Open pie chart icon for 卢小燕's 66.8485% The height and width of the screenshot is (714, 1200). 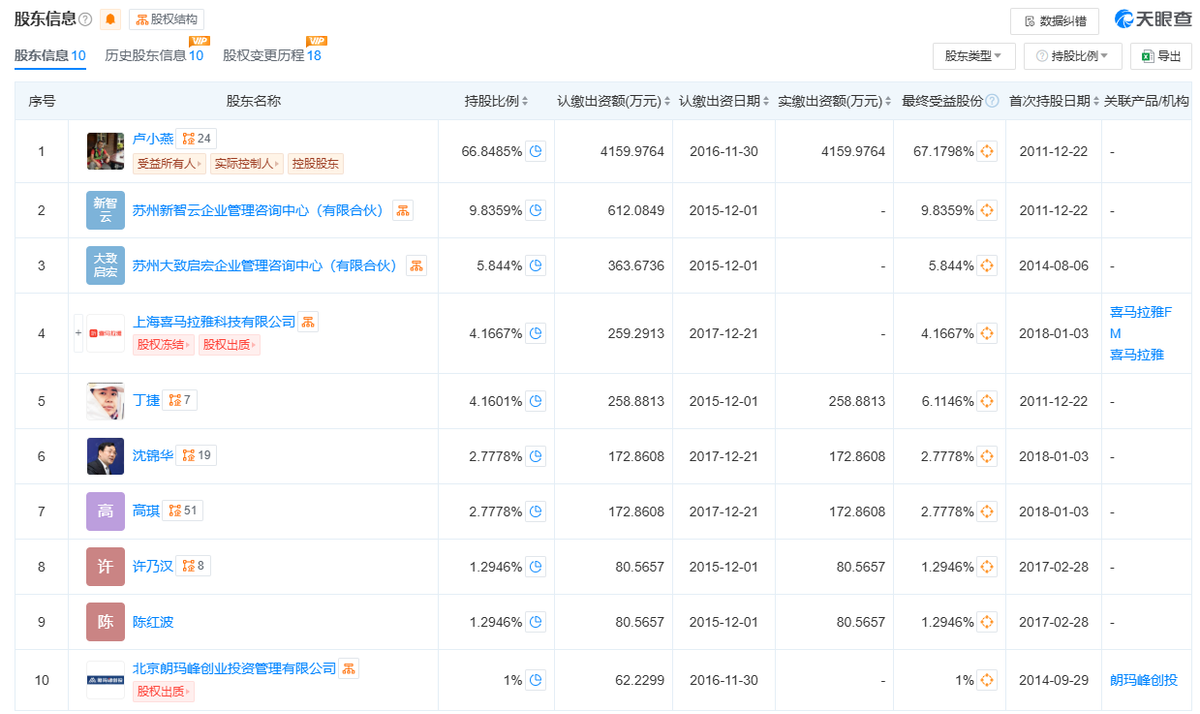point(536,151)
